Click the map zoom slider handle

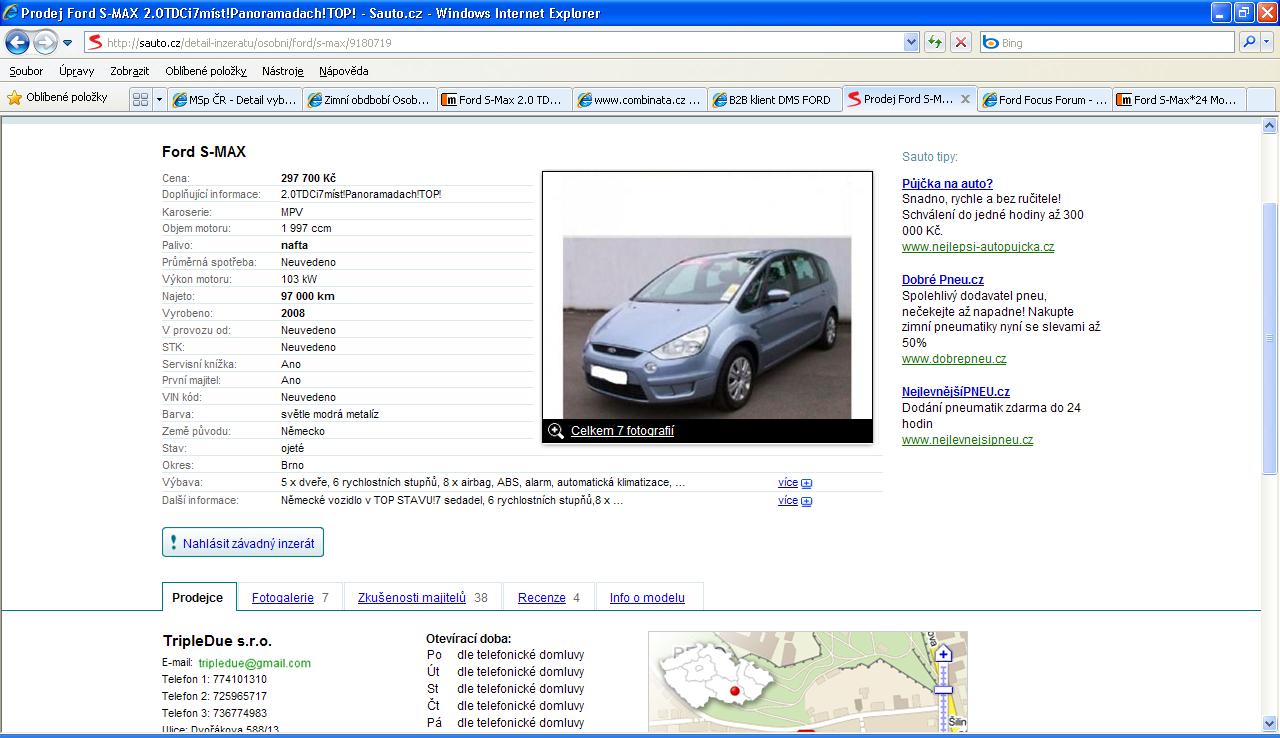tap(943, 689)
